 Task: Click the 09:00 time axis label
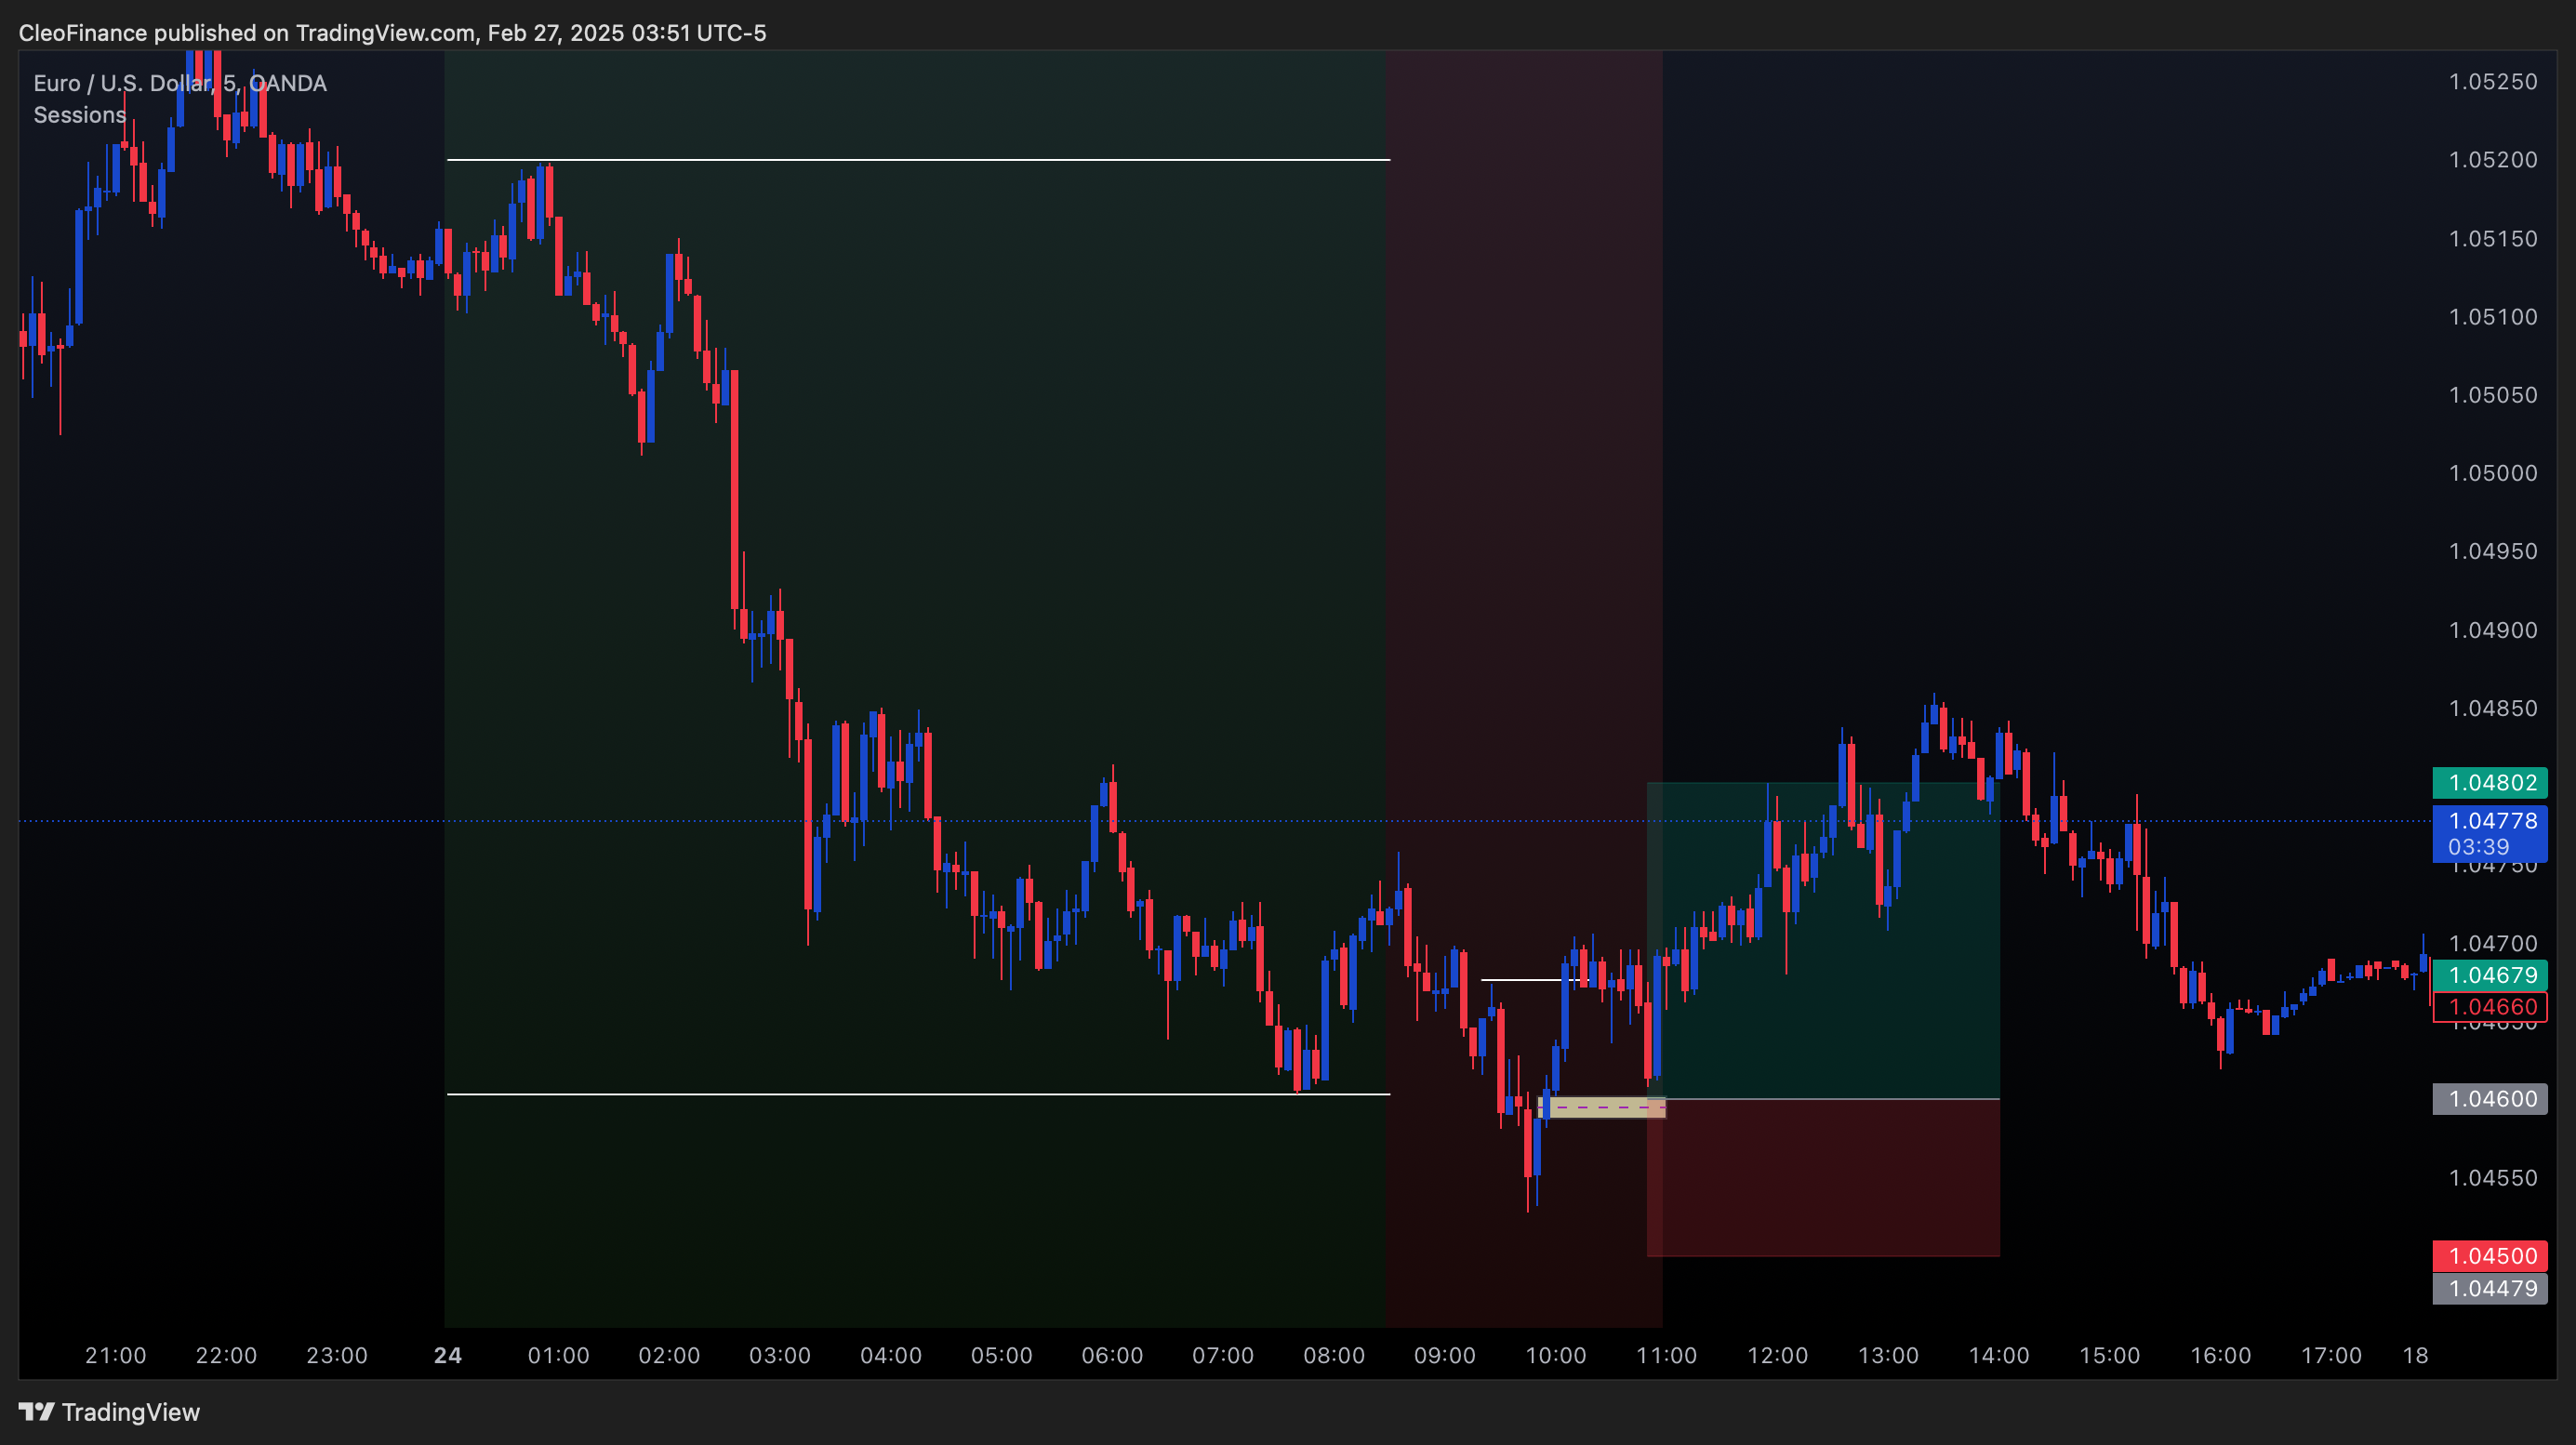(x=1445, y=1355)
